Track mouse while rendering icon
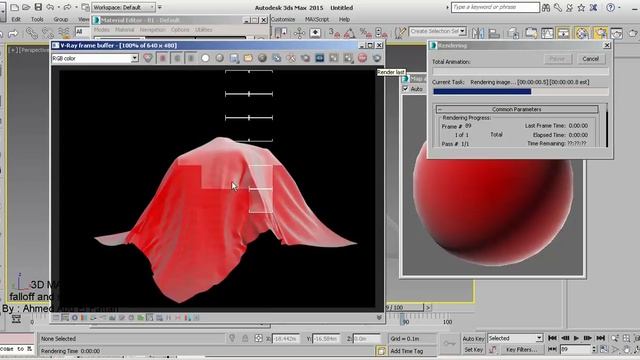 (x=291, y=58)
